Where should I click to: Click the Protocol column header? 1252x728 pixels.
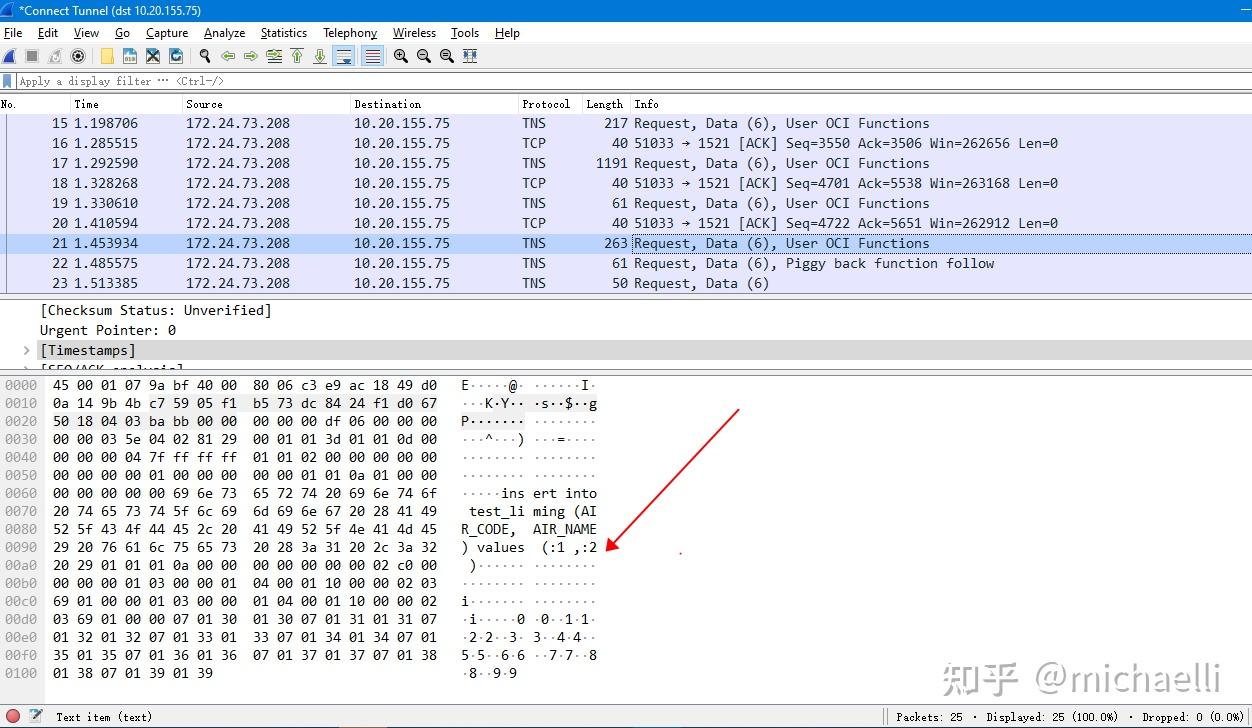coord(547,104)
